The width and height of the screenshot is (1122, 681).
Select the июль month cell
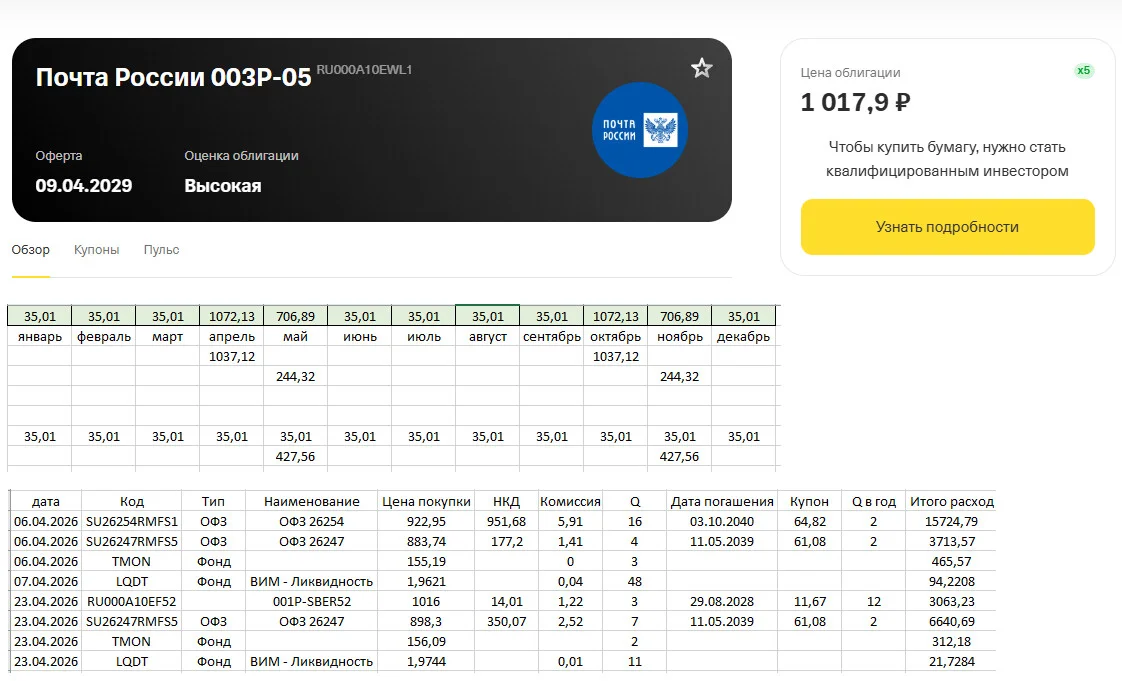(x=424, y=336)
